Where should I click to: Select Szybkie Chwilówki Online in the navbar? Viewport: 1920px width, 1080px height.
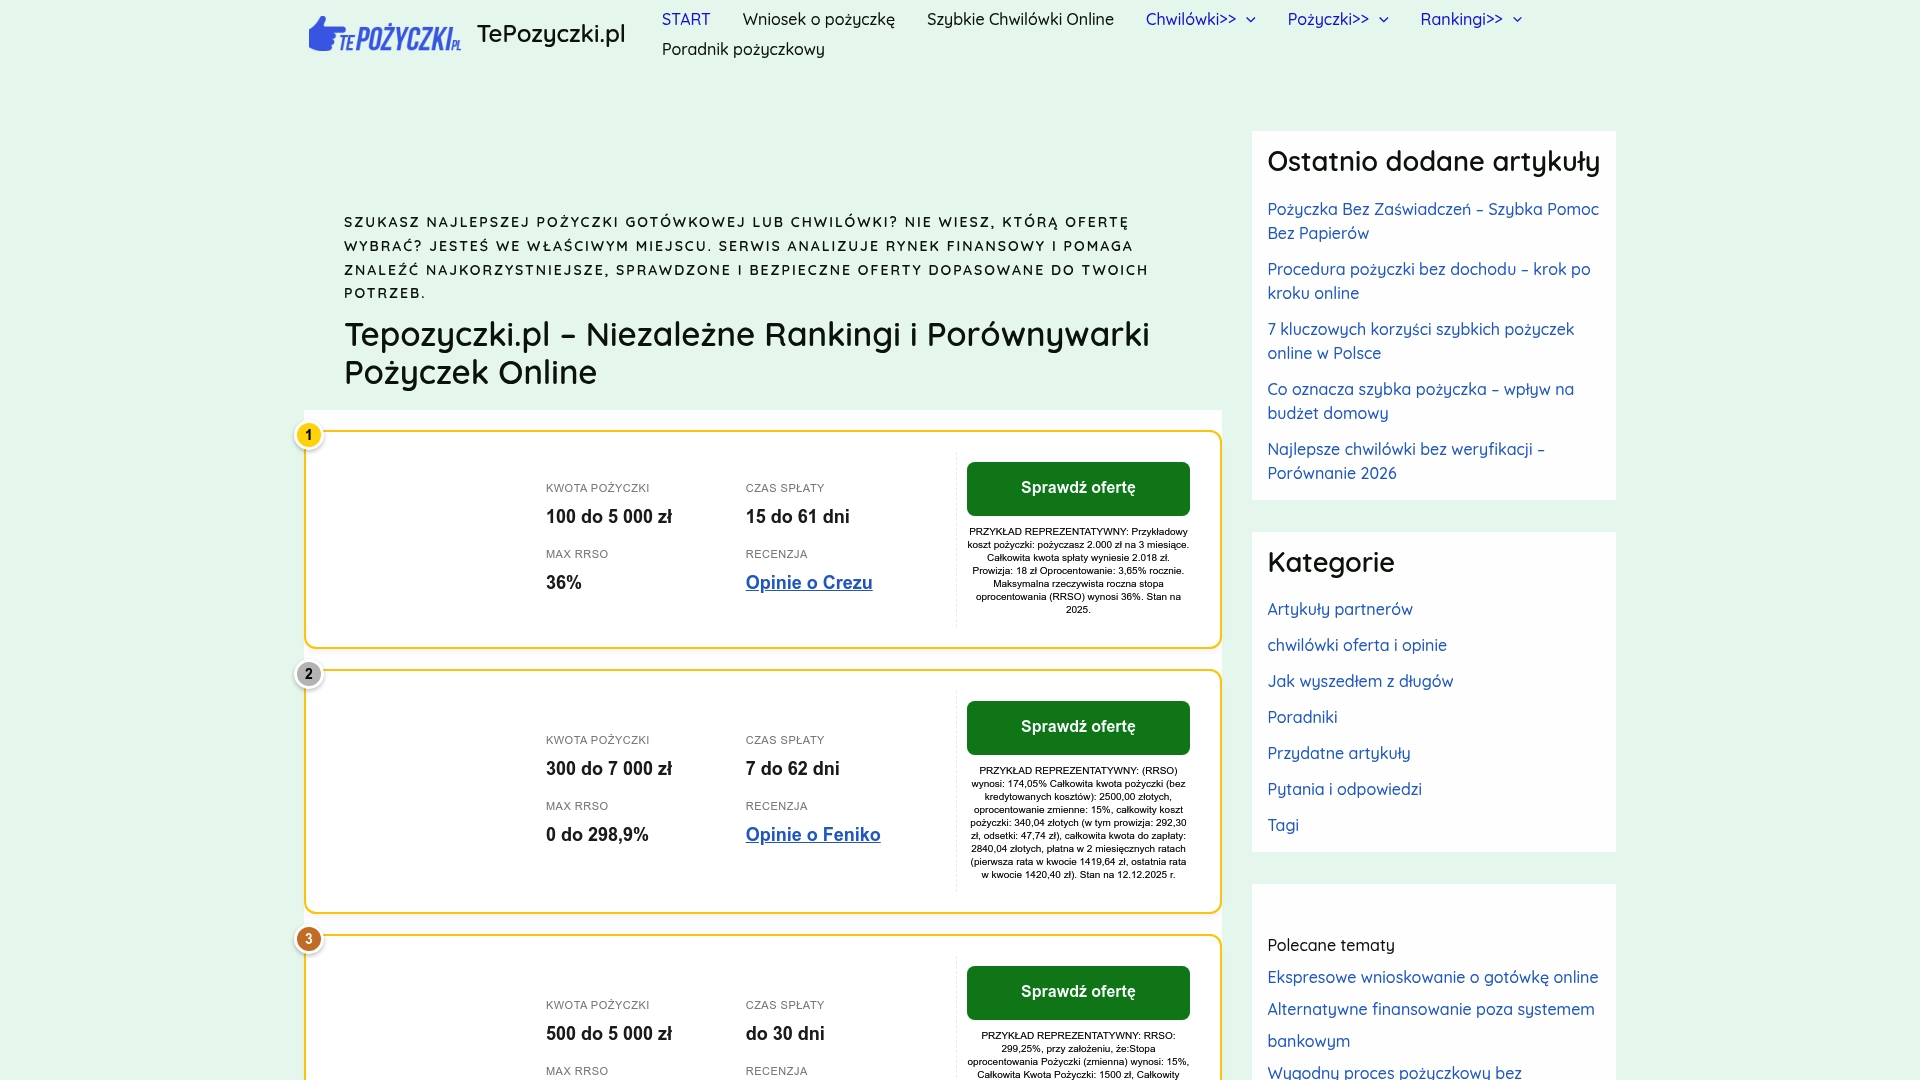[x=1020, y=19]
